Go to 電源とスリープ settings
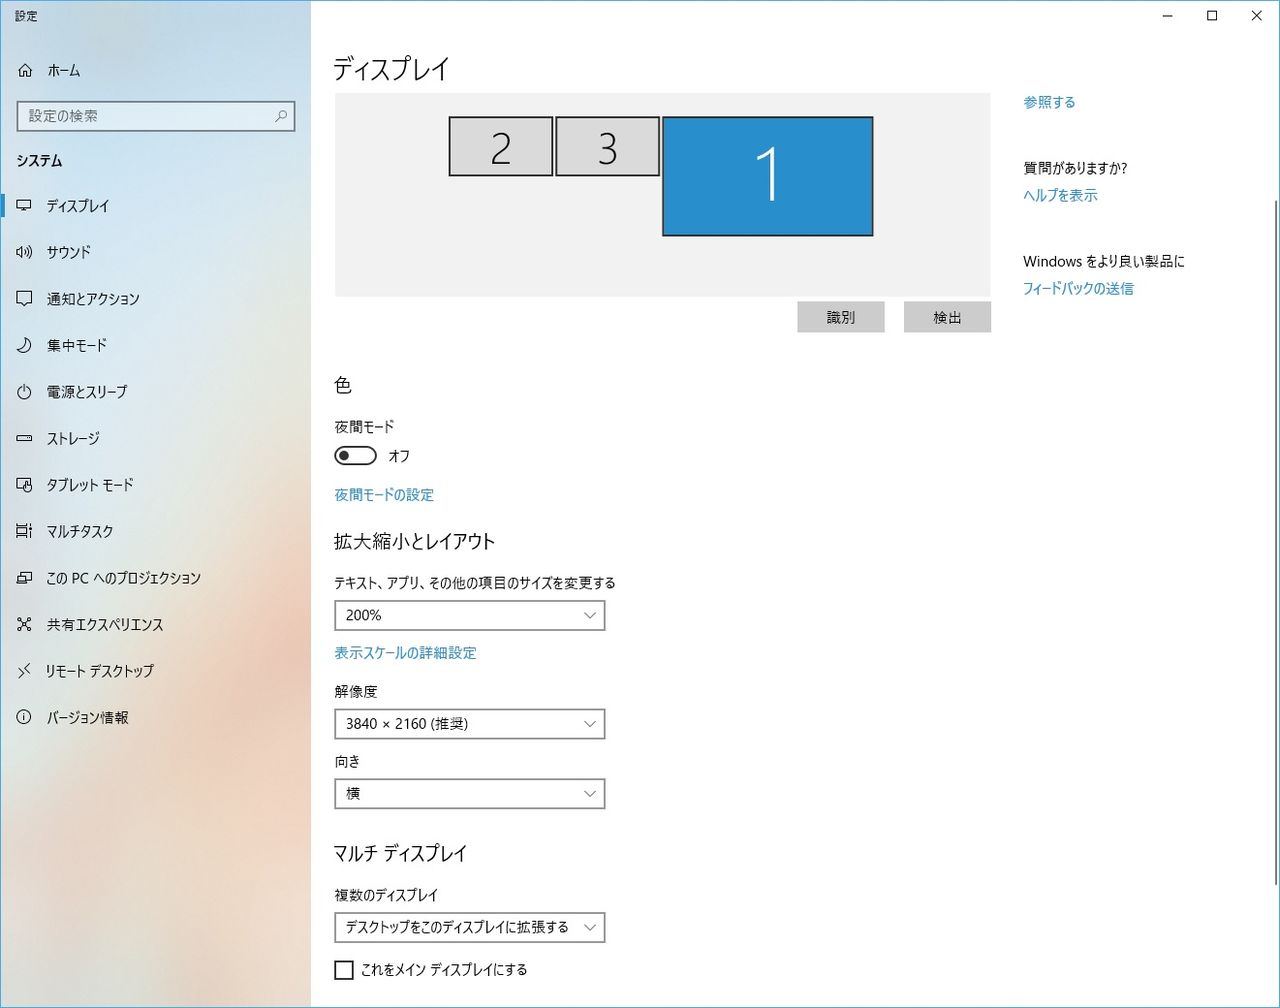Viewport: 1280px width, 1008px height. pos(156,392)
